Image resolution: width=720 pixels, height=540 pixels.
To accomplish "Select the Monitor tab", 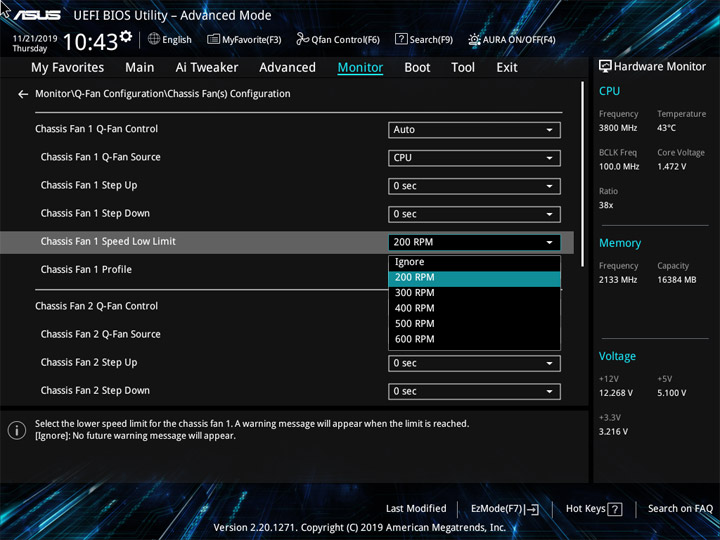I will [360, 68].
